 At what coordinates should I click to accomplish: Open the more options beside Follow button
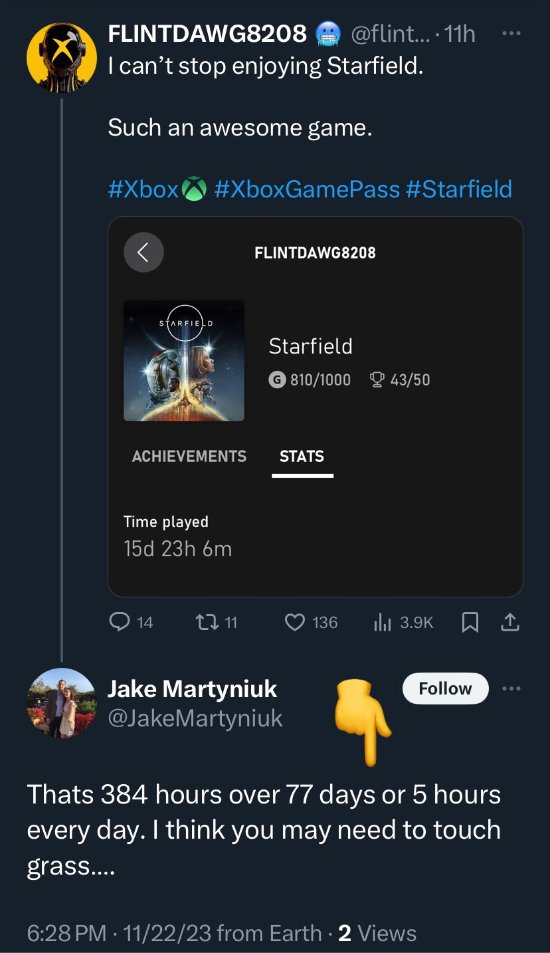511,689
